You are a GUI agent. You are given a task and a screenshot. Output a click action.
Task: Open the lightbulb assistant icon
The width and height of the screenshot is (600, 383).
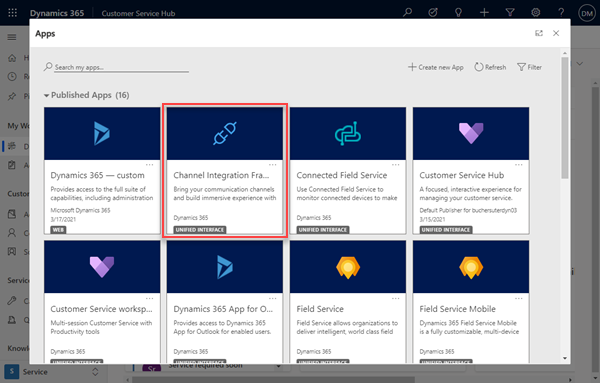point(458,13)
